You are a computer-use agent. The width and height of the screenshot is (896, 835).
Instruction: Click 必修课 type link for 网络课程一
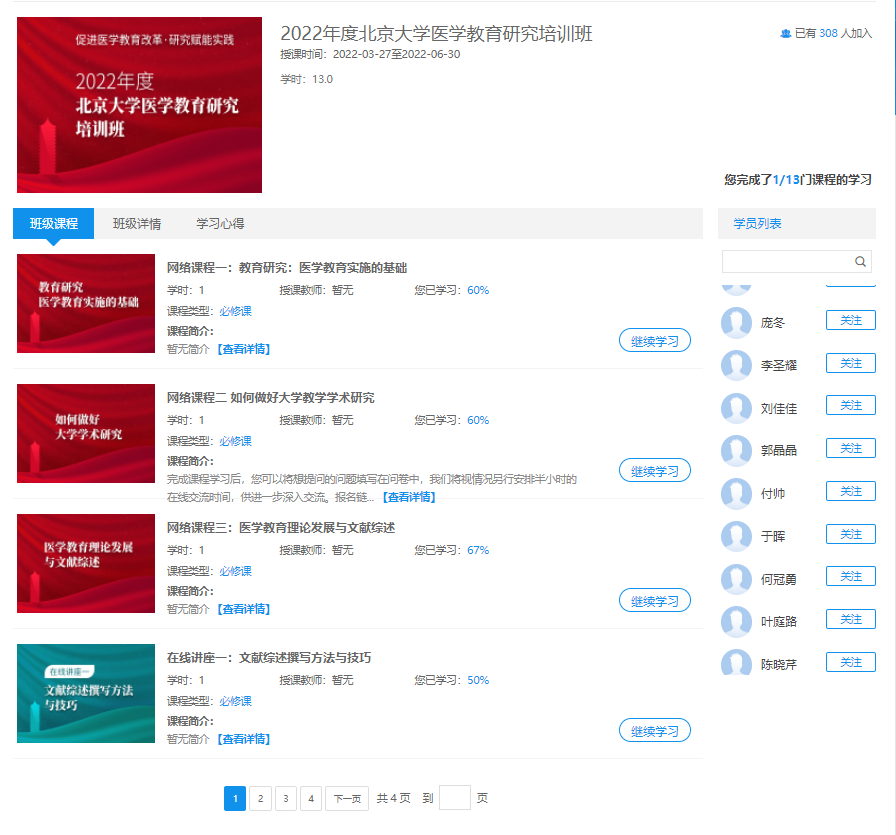pos(235,311)
